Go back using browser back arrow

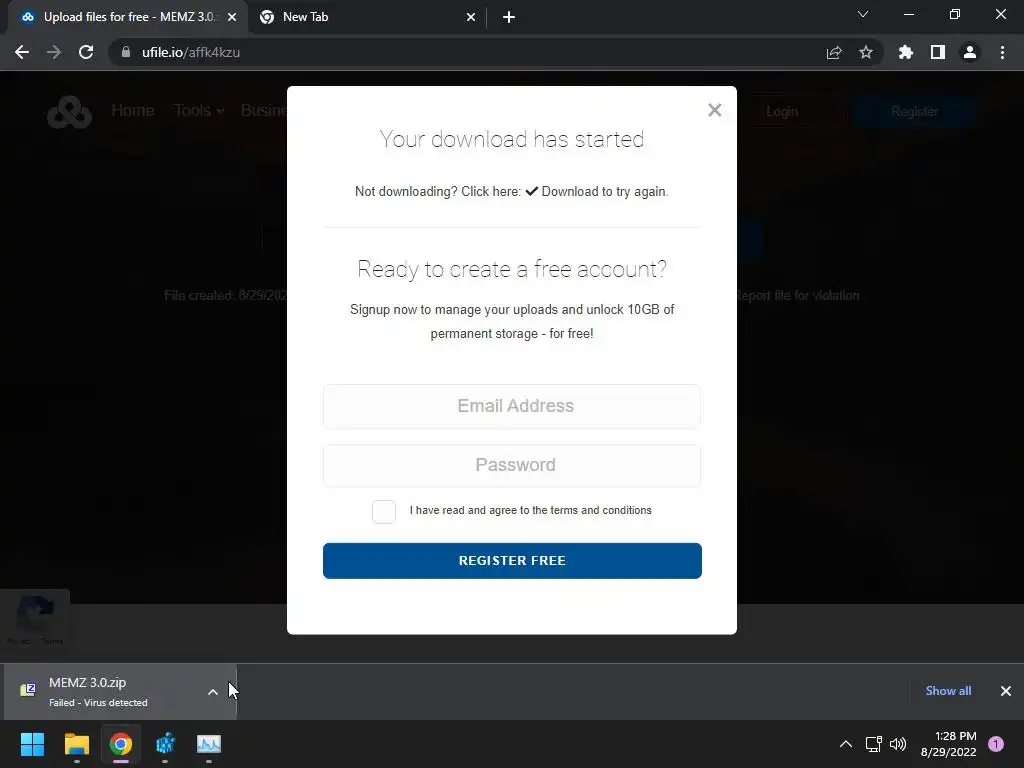[x=22, y=52]
